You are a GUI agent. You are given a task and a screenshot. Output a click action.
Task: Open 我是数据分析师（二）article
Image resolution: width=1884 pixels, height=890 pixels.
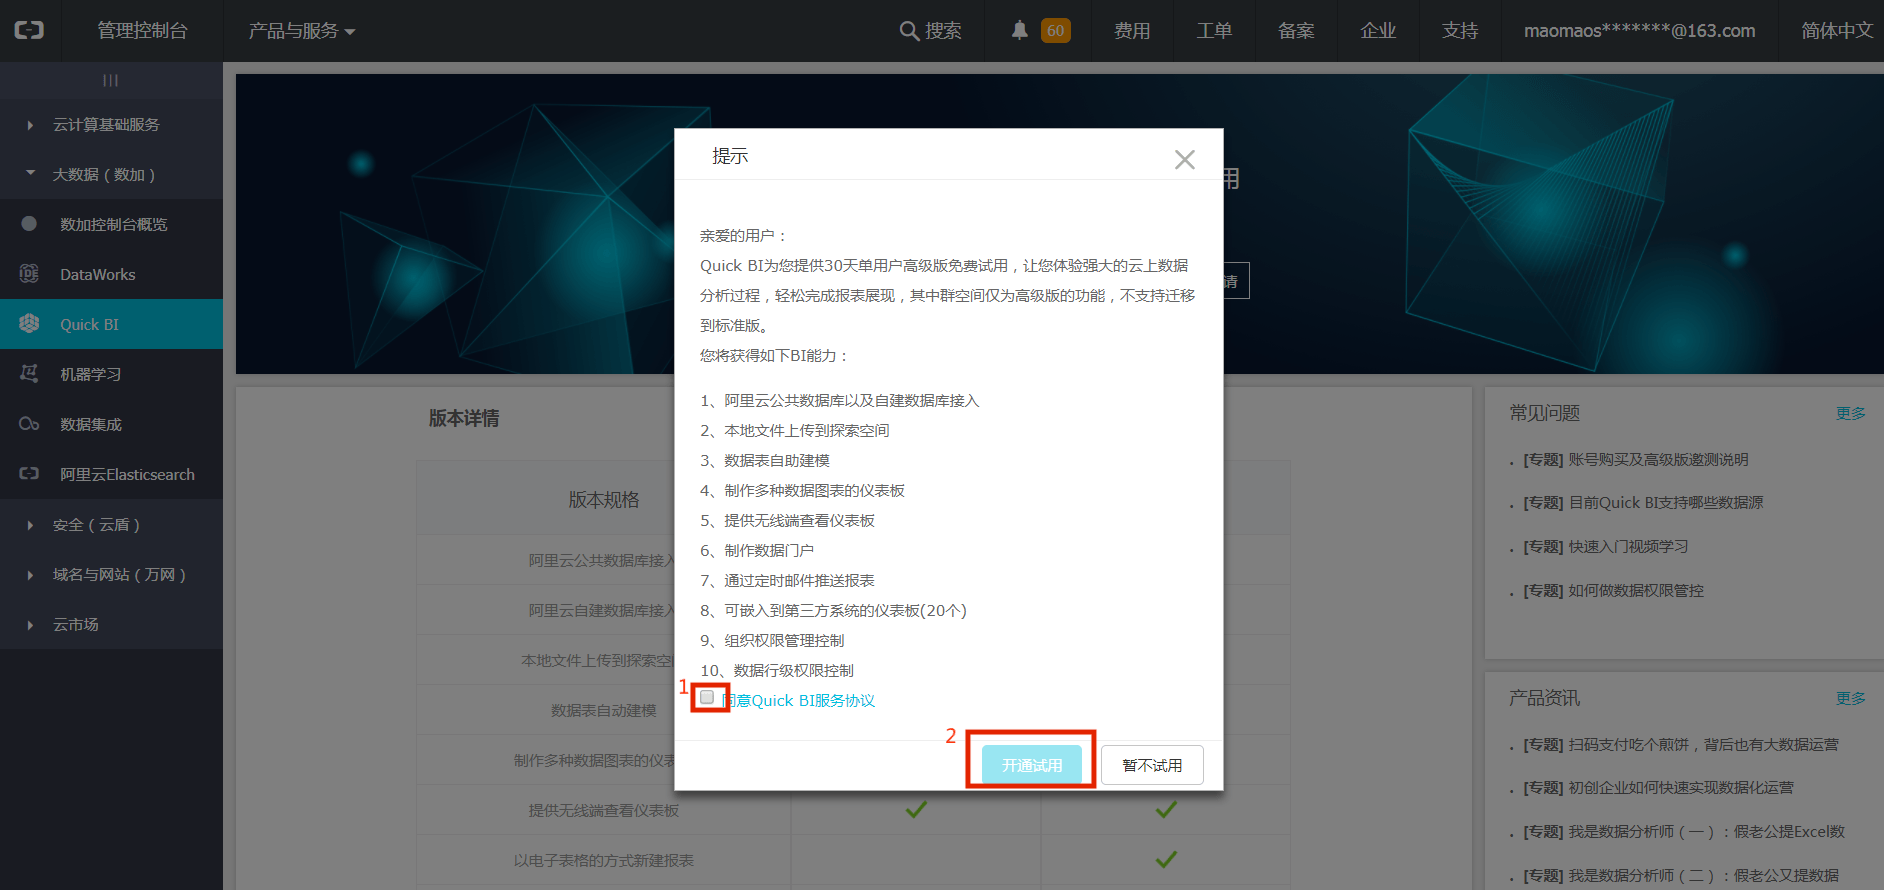(x=1681, y=875)
